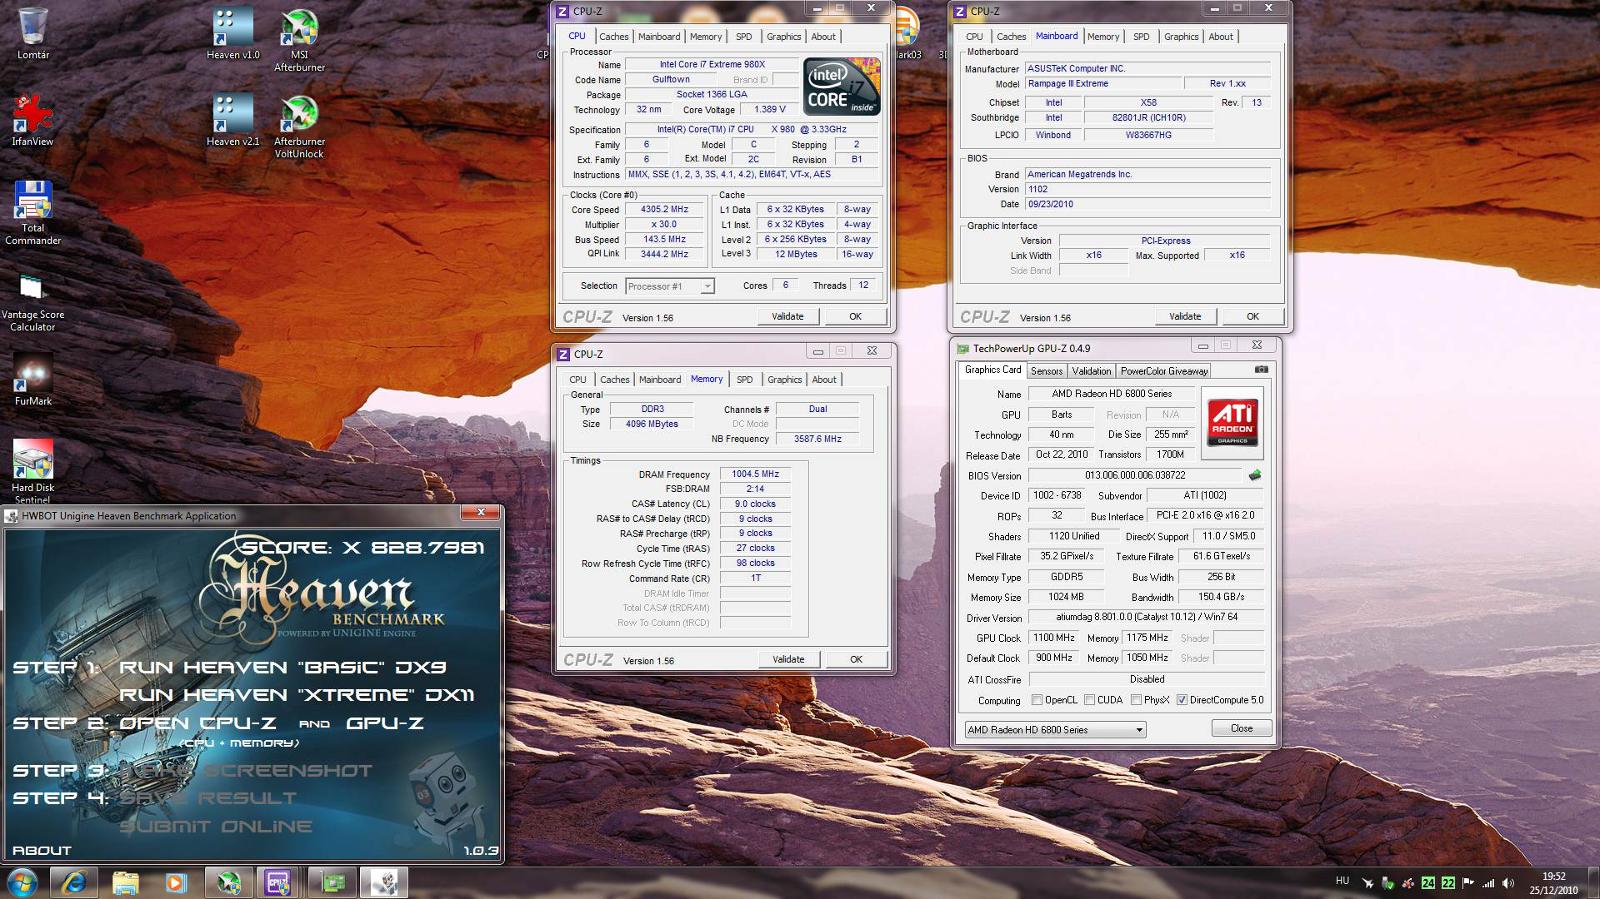The width and height of the screenshot is (1600, 899).
Task: Close the HWBOT Heaven Benchmark window
Action: click(481, 513)
